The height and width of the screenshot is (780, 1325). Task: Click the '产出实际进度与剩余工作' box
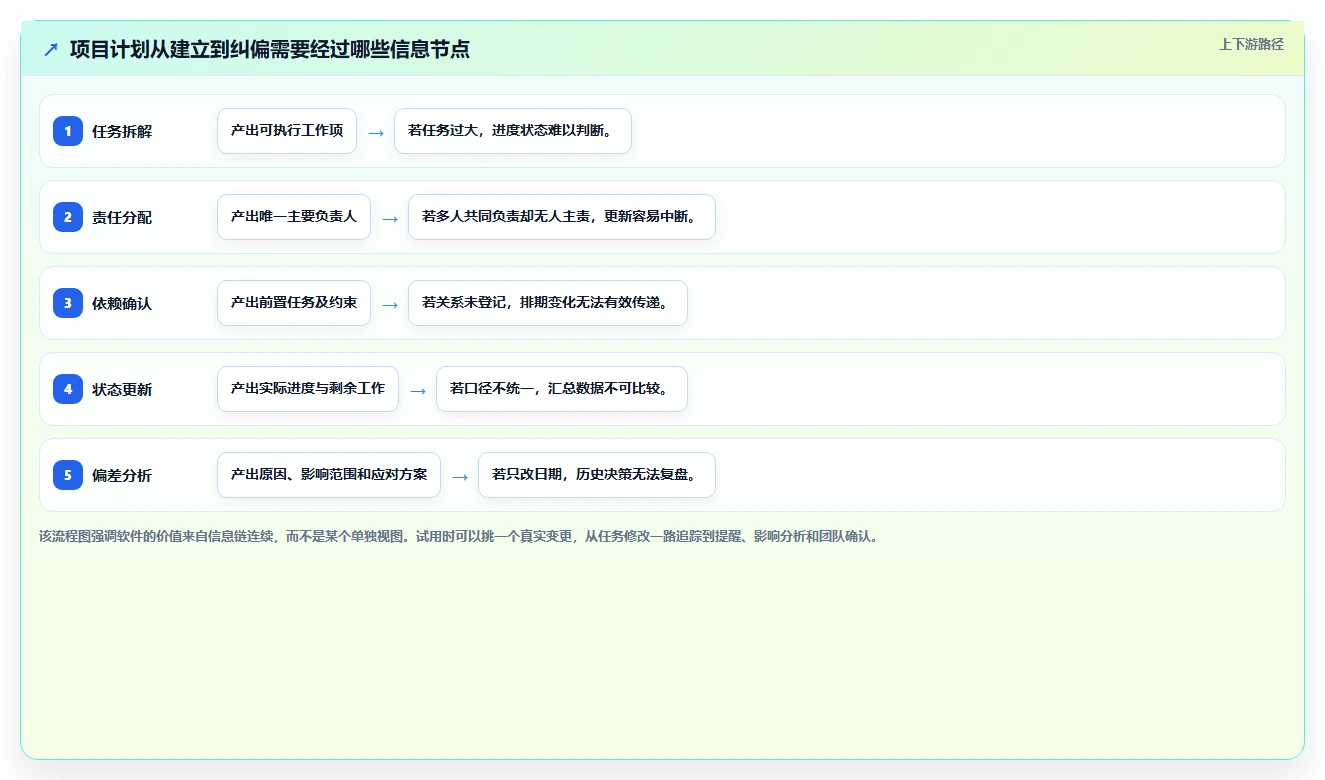click(x=308, y=389)
